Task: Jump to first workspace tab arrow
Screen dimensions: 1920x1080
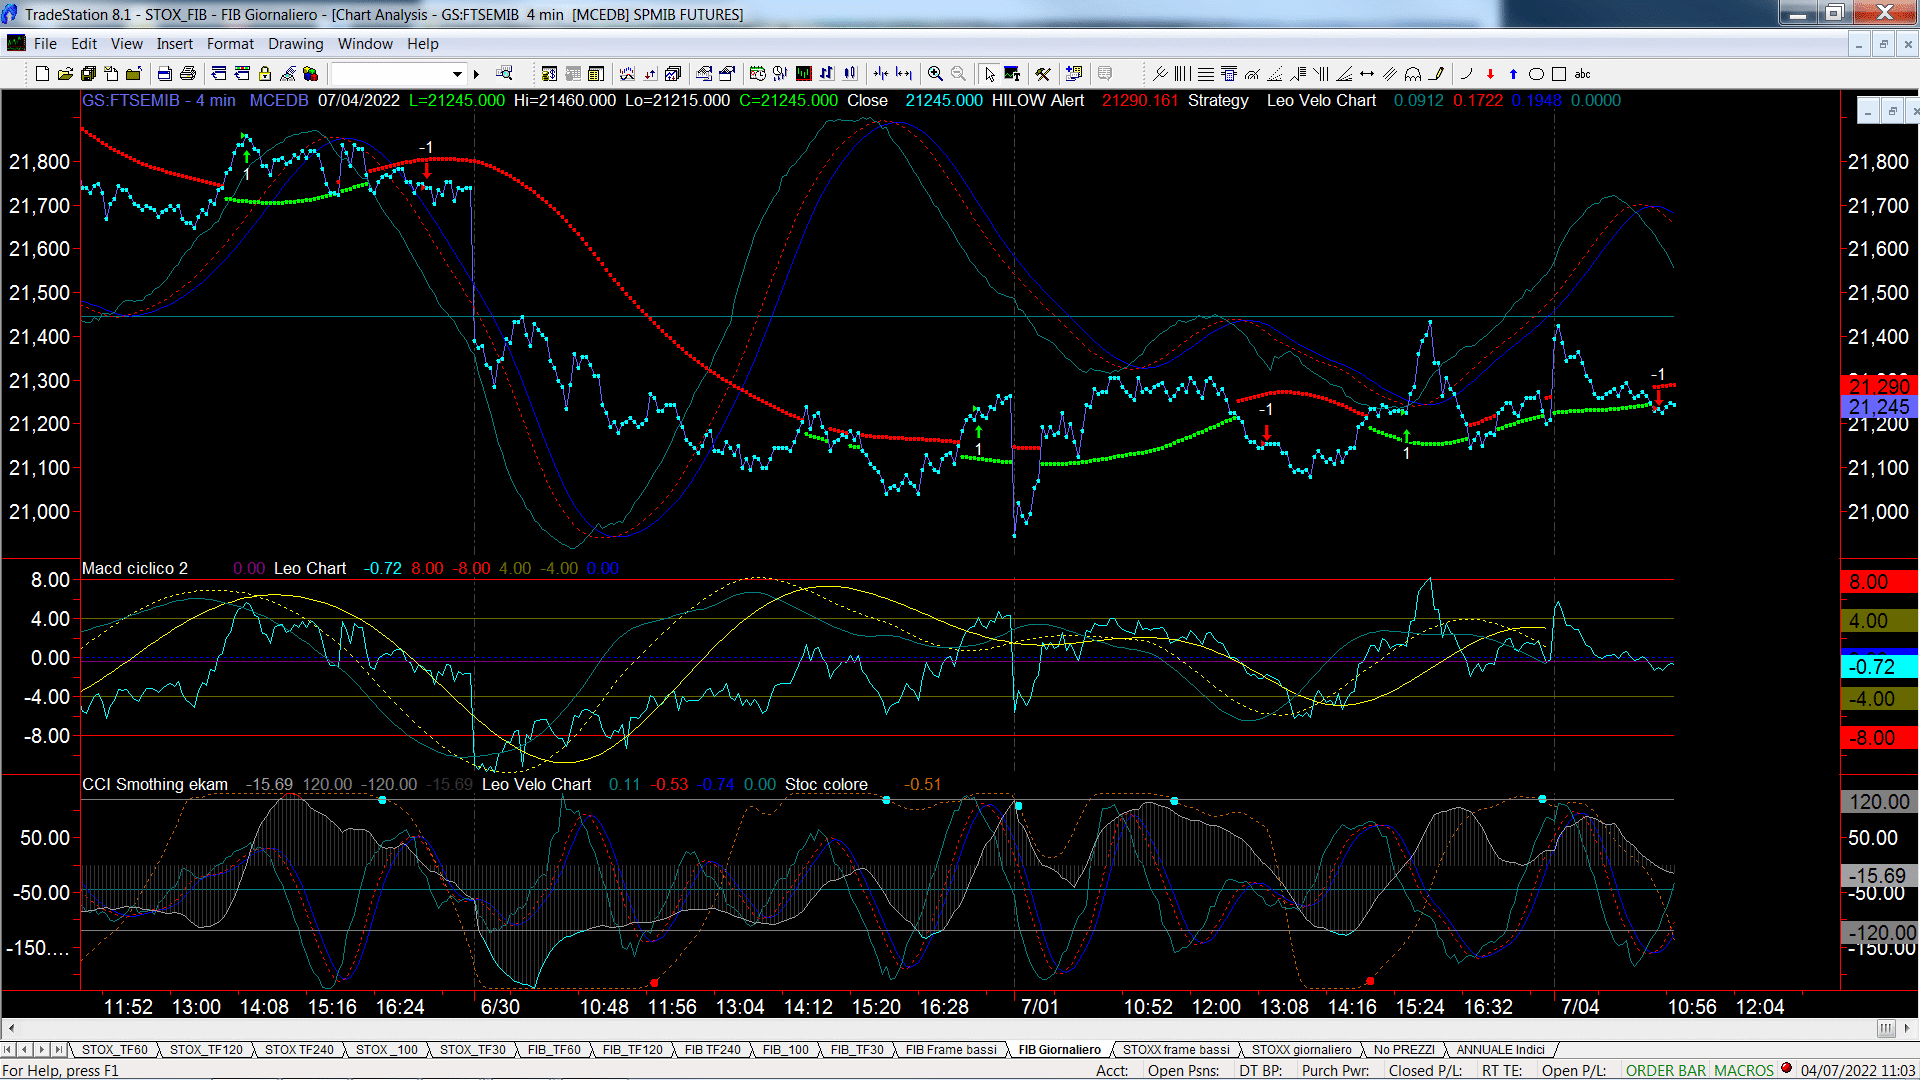Action: coord(9,1049)
